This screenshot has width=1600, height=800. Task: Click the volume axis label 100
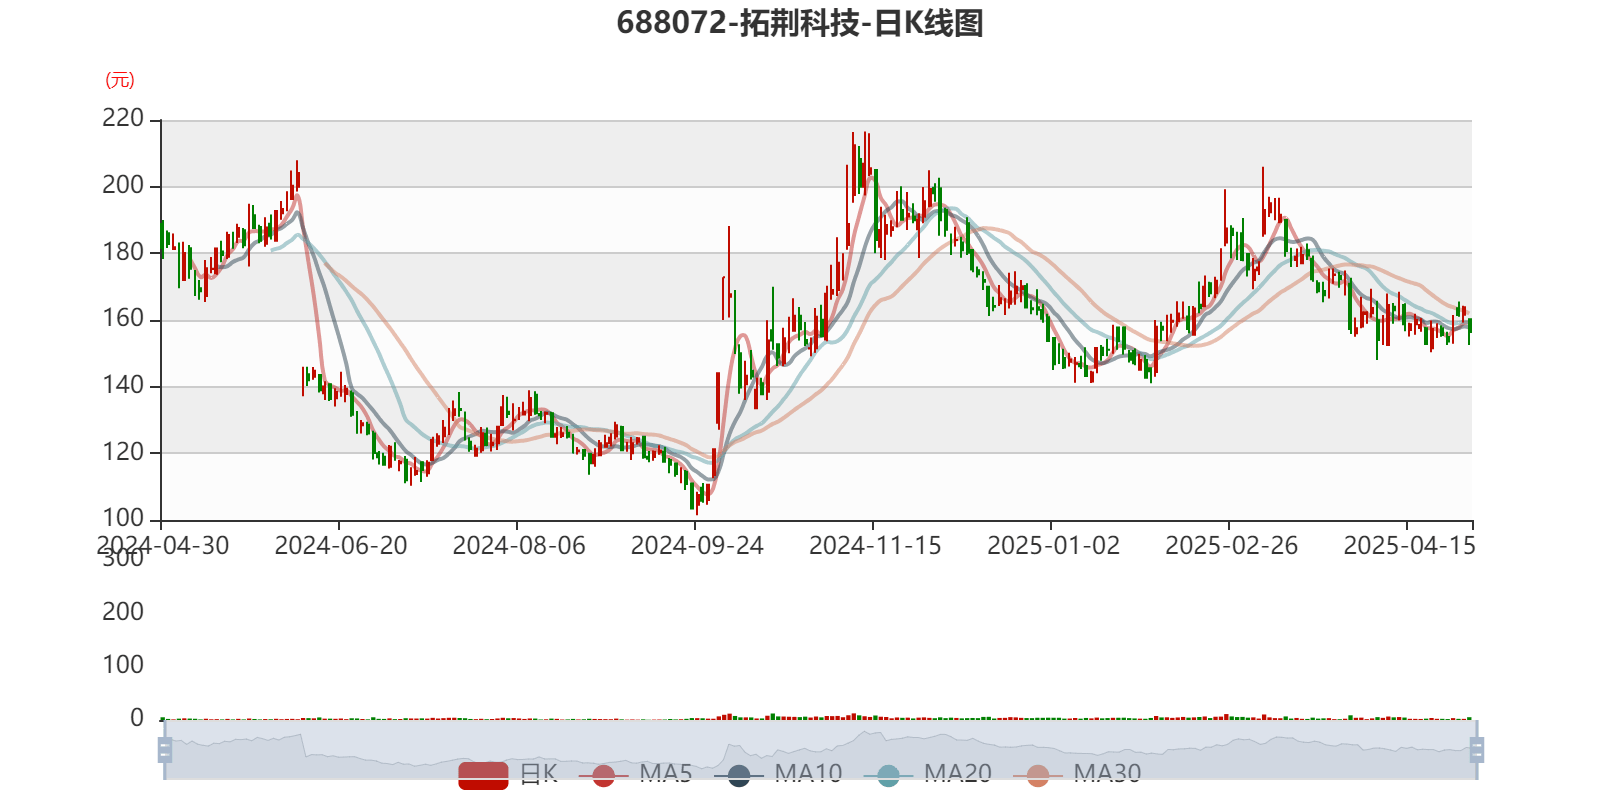tap(123, 665)
